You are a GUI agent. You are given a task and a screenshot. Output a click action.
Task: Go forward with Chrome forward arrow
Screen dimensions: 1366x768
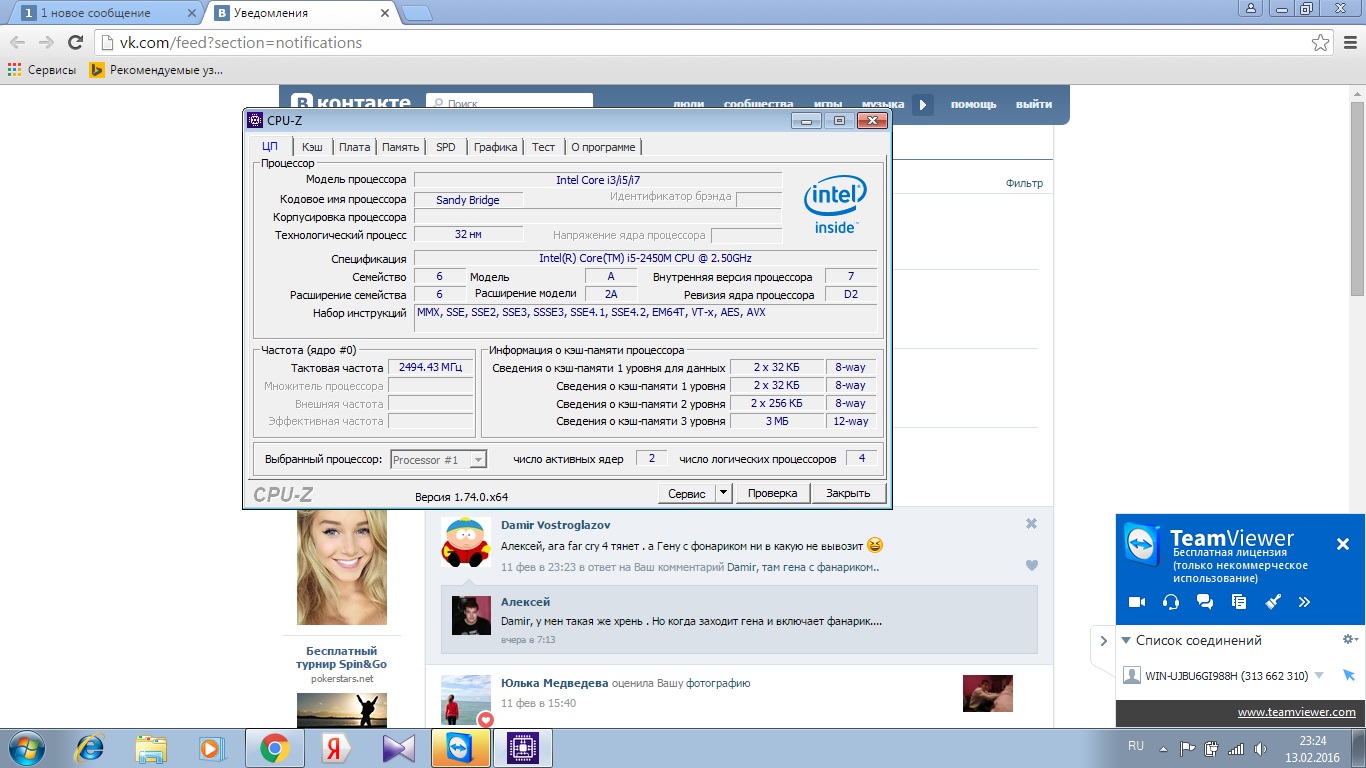pyautogui.click(x=46, y=42)
